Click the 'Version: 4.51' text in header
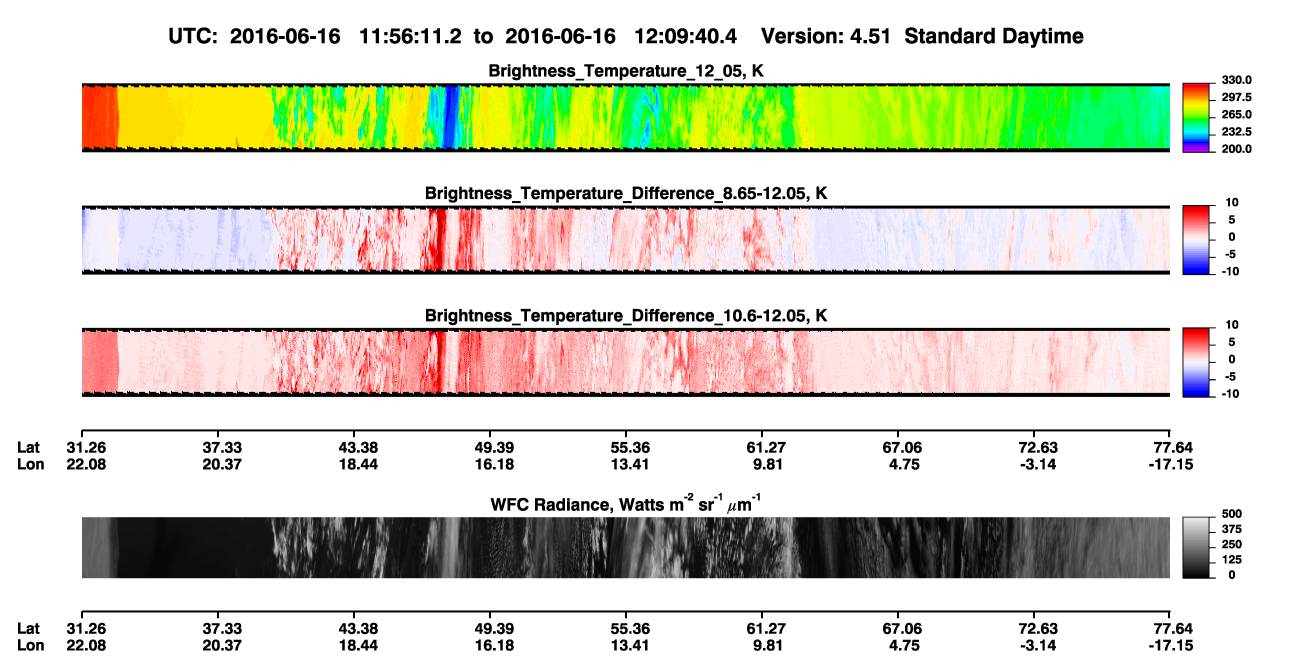The width and height of the screenshot is (1300, 667). [x=825, y=37]
